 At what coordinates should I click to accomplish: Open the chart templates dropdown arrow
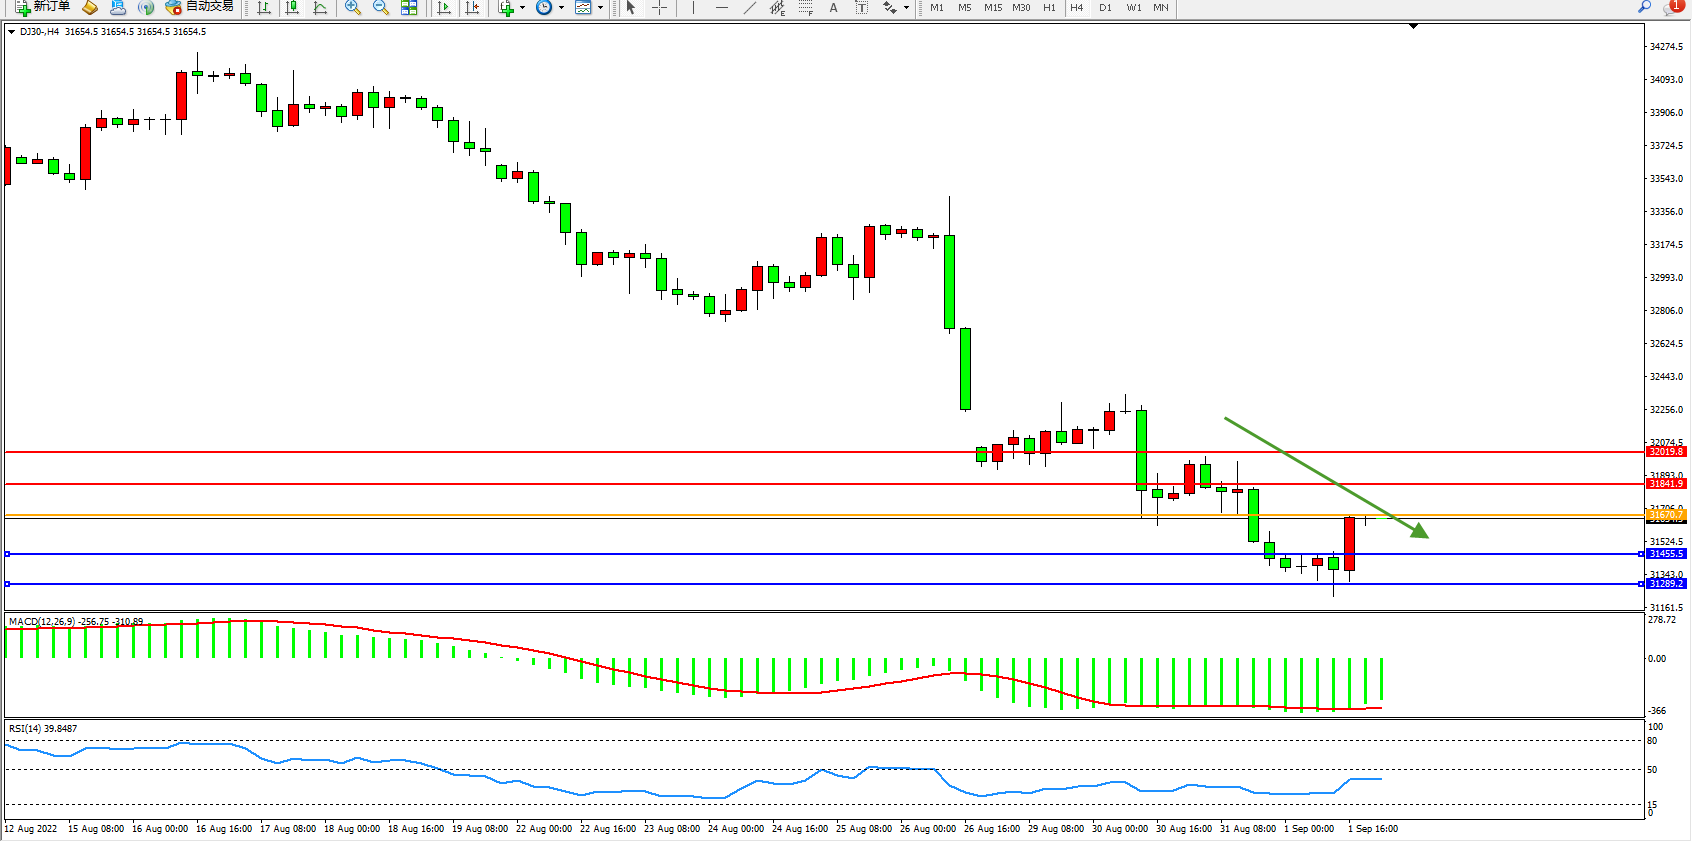click(600, 7)
